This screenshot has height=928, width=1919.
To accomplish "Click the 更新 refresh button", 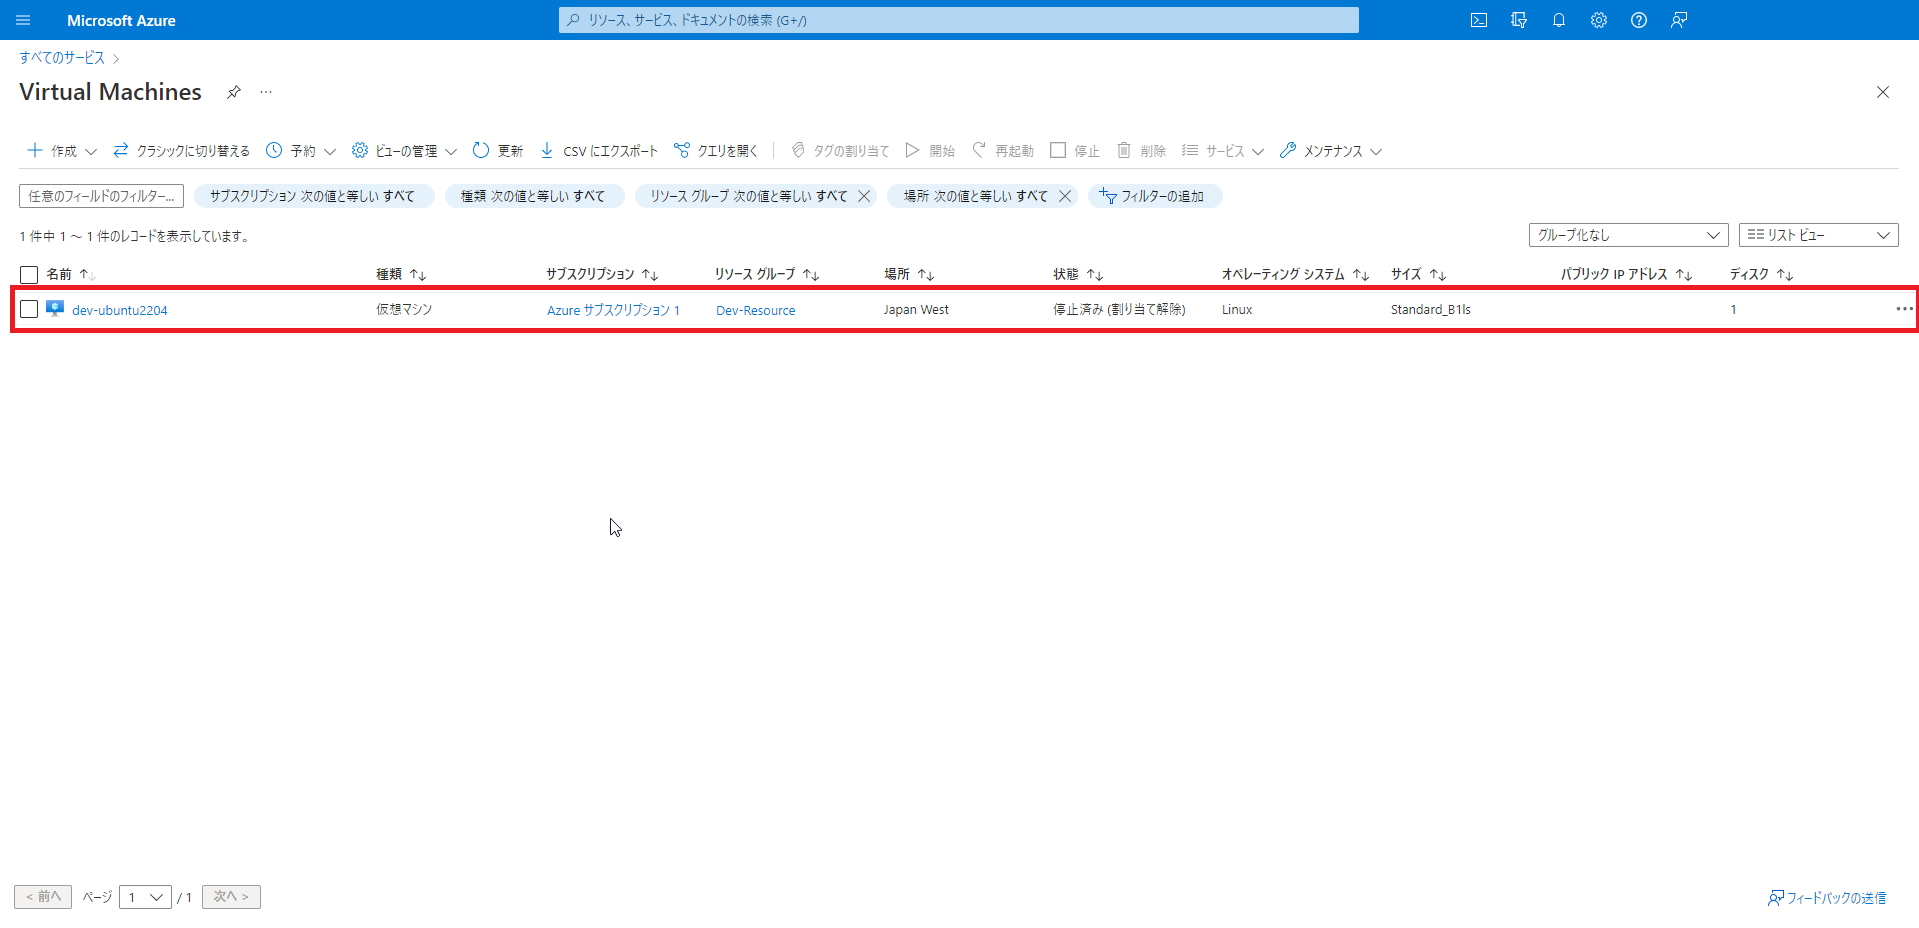I will (x=498, y=151).
